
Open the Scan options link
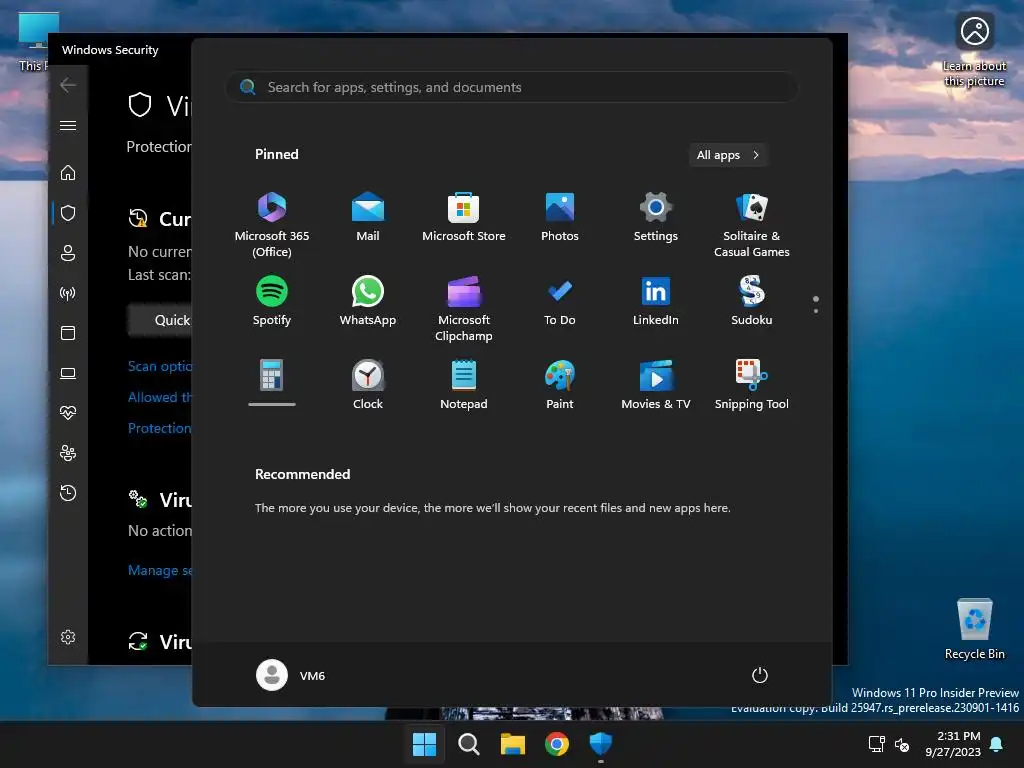(x=160, y=366)
